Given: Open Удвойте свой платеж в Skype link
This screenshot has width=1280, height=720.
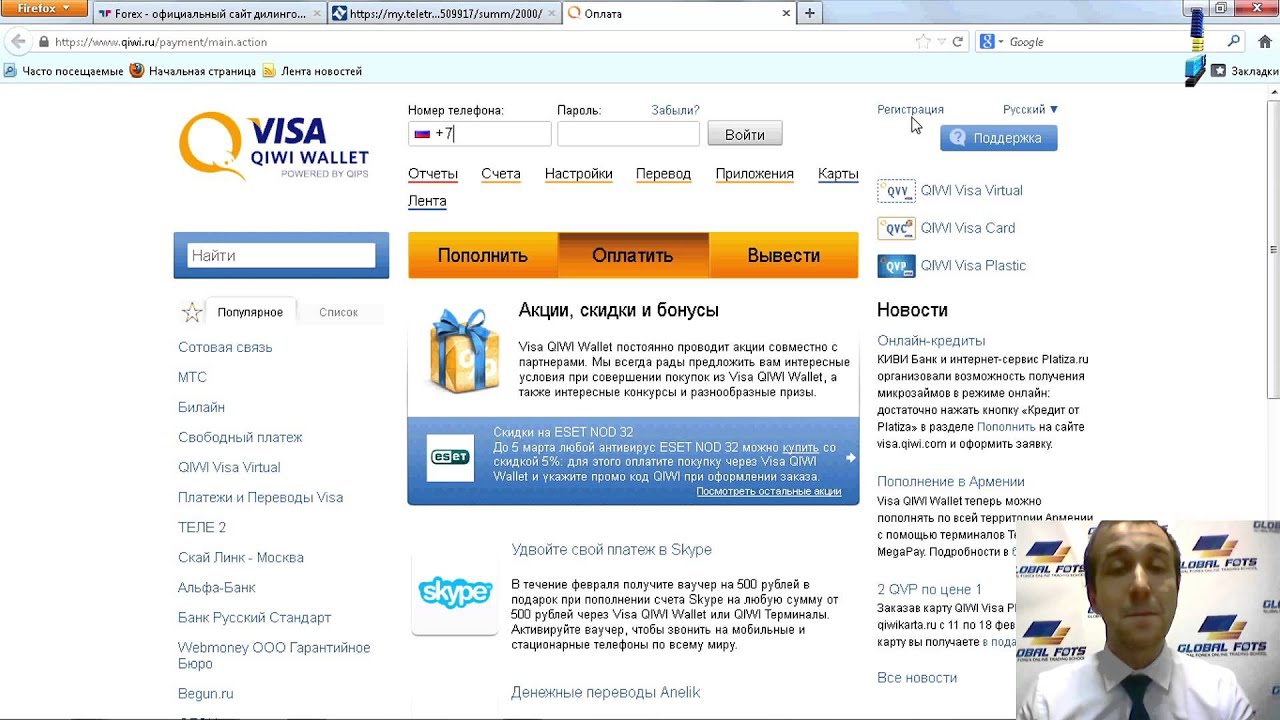Looking at the screenshot, I should 612,550.
